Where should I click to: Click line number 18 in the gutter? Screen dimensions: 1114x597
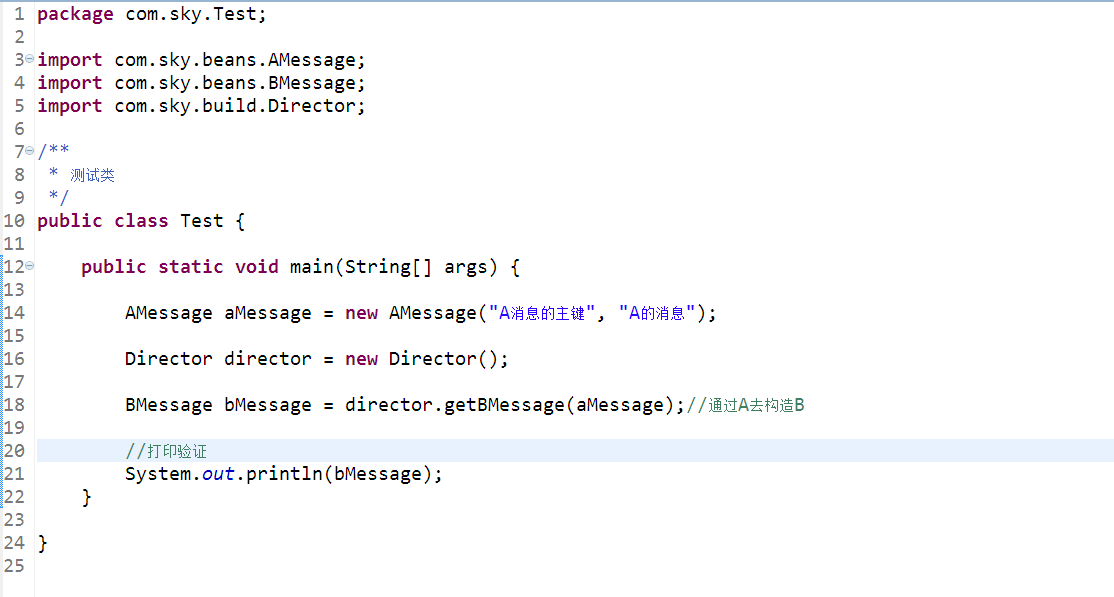tap(14, 405)
